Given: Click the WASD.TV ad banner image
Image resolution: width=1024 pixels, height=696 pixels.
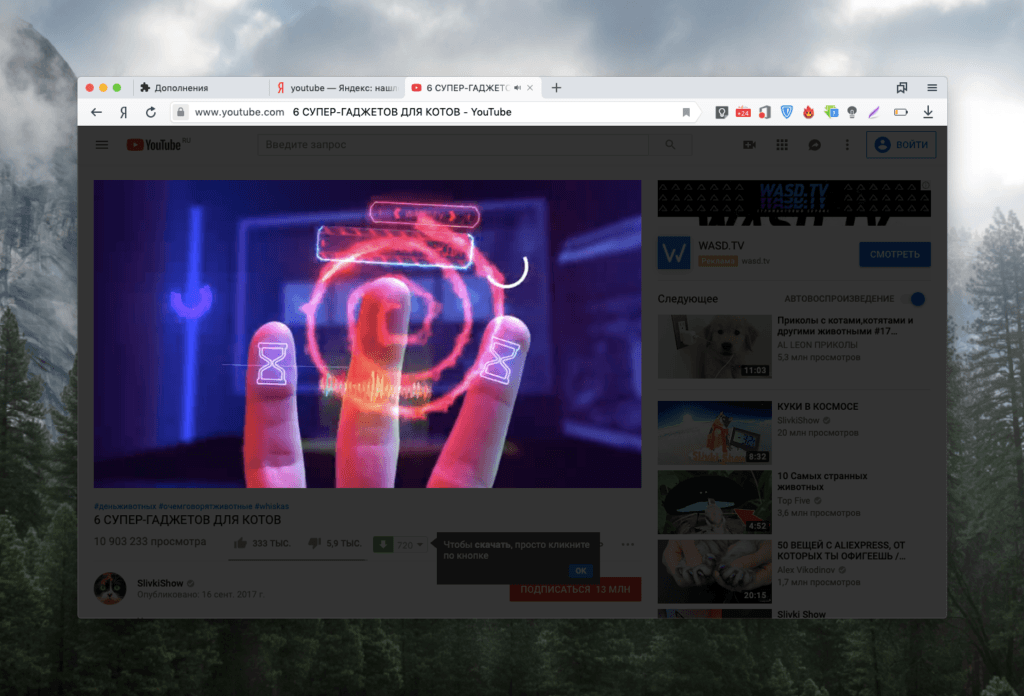Looking at the screenshot, I should 794,198.
